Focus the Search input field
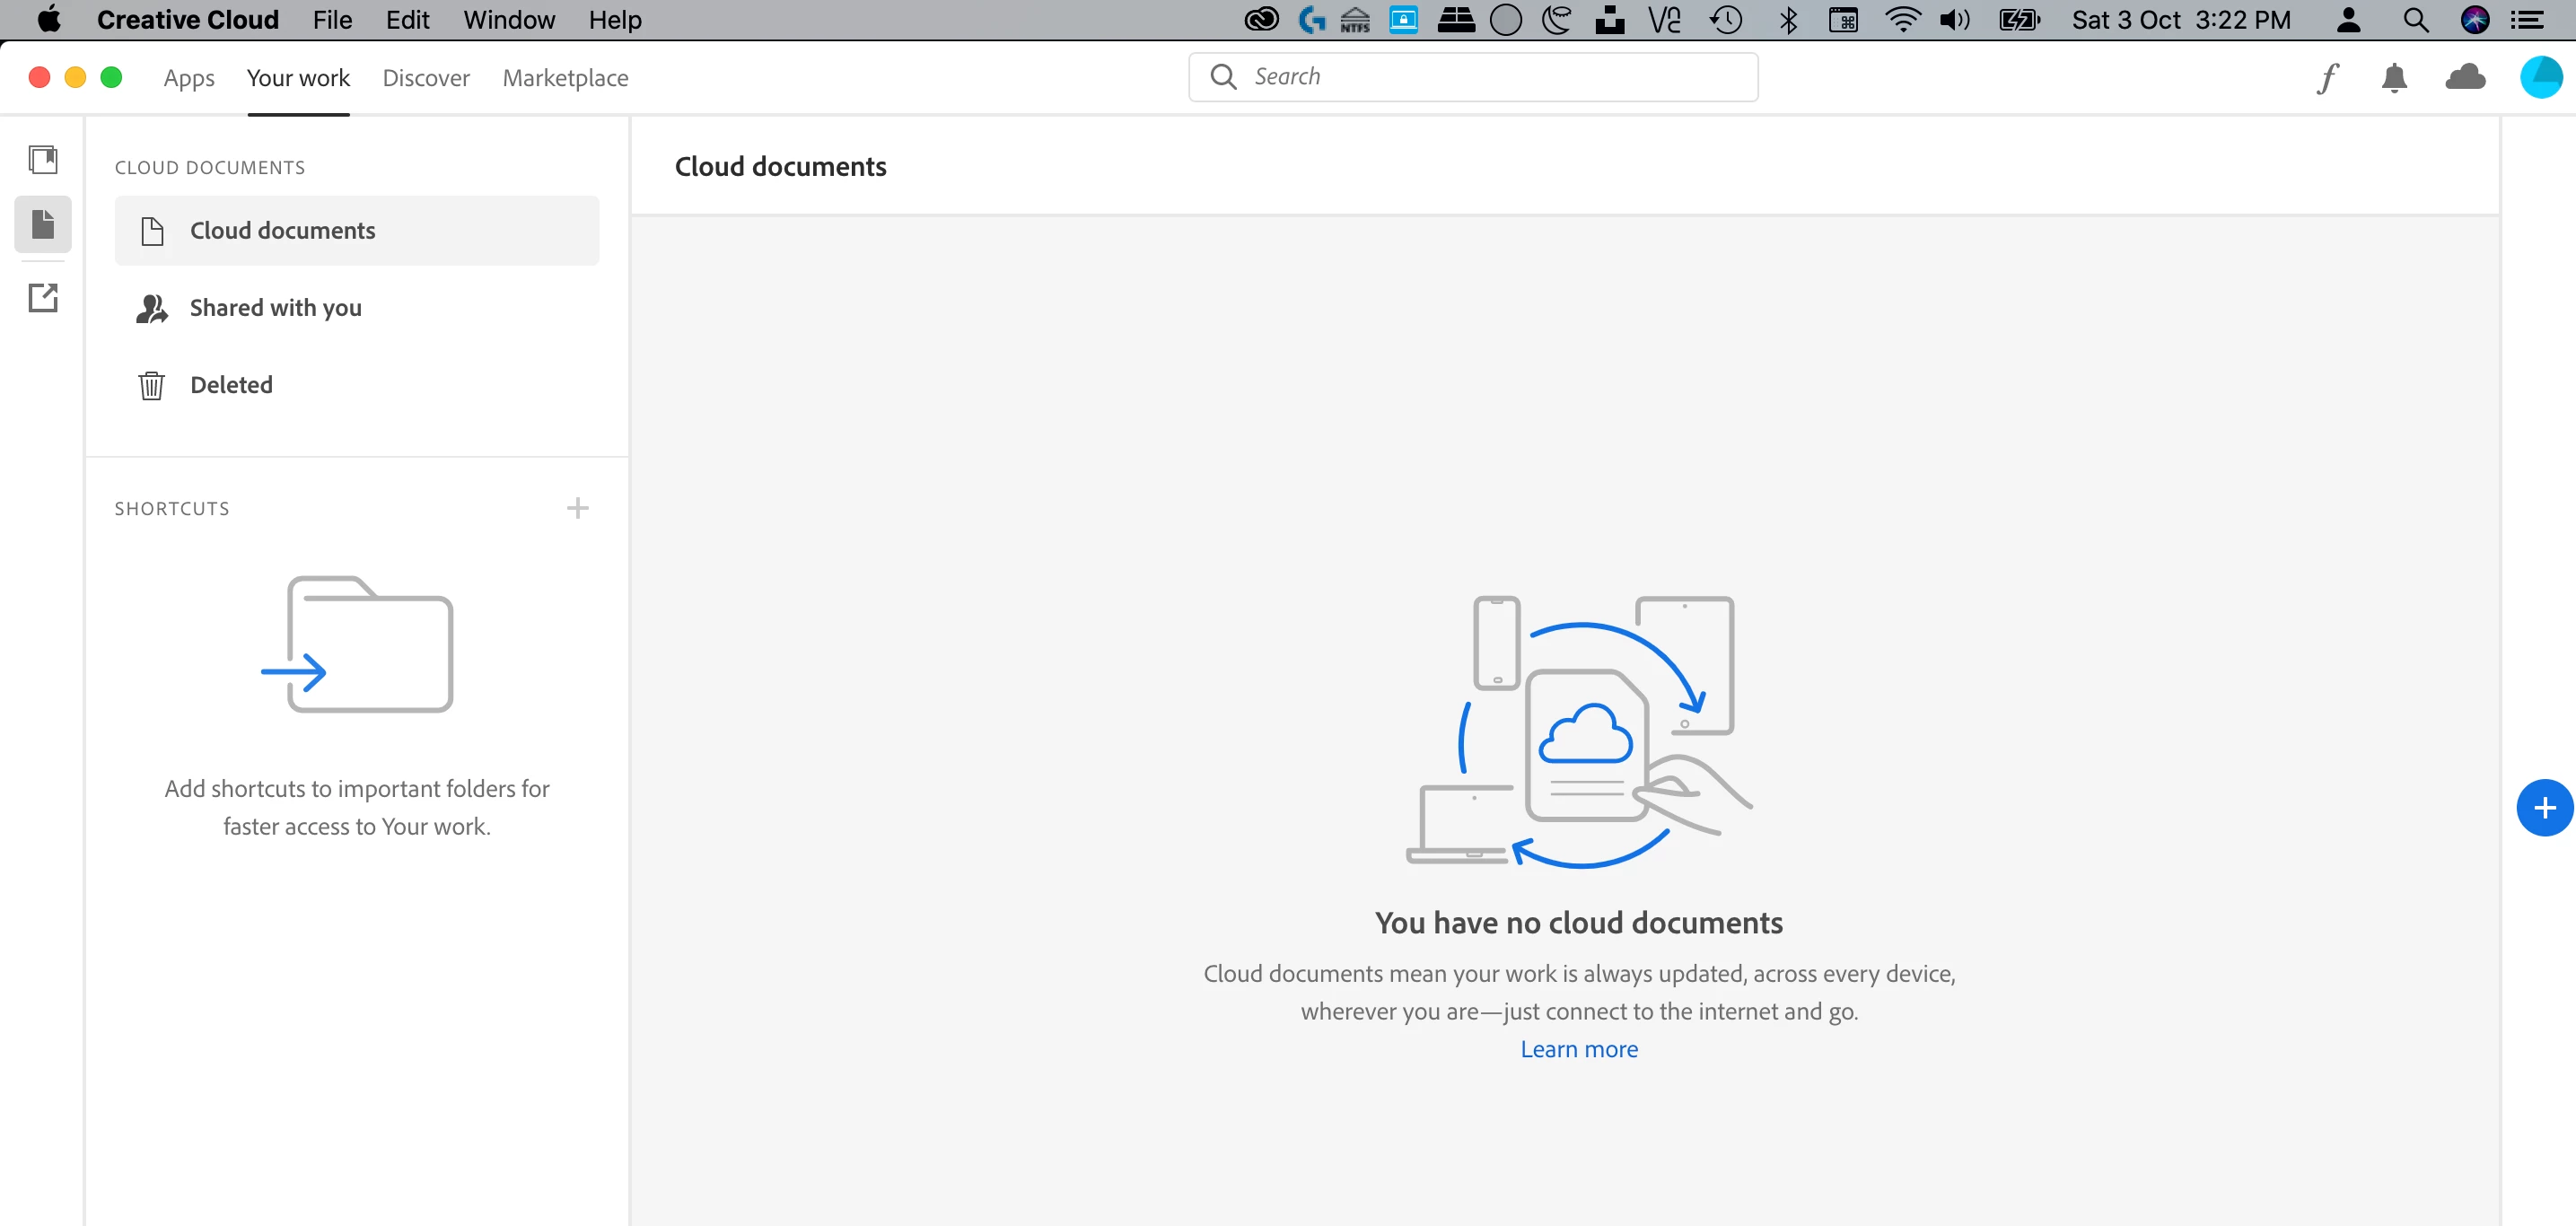This screenshot has height=1226, width=2576. click(x=1490, y=77)
